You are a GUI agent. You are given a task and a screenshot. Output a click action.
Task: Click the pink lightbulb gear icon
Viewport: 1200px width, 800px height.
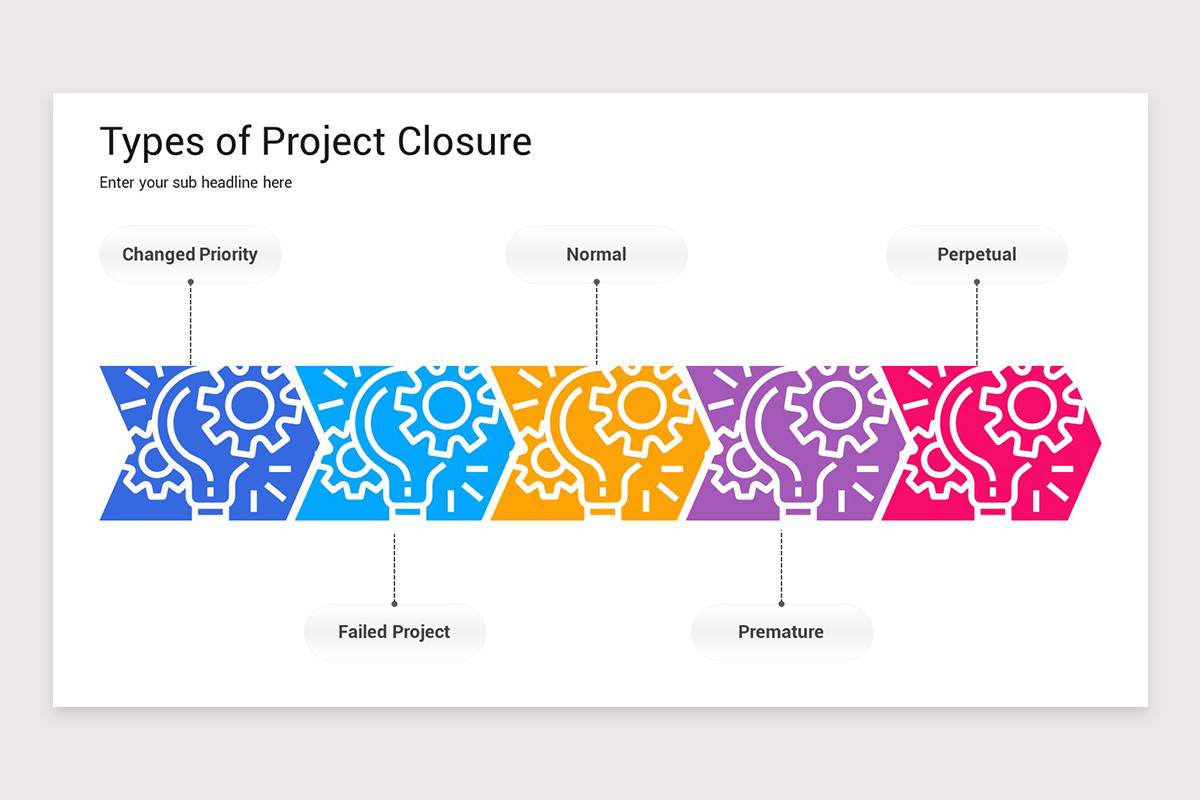[992, 443]
